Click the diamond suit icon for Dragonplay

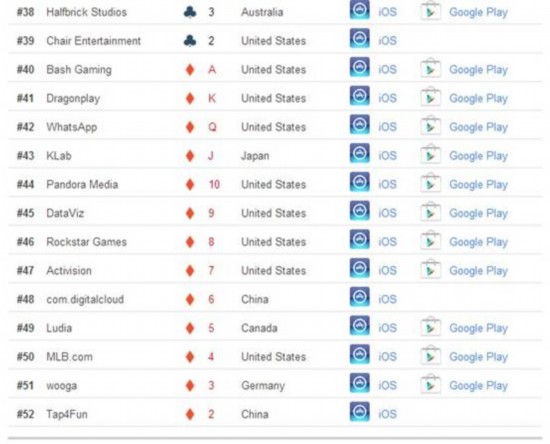pyautogui.click(x=190, y=98)
